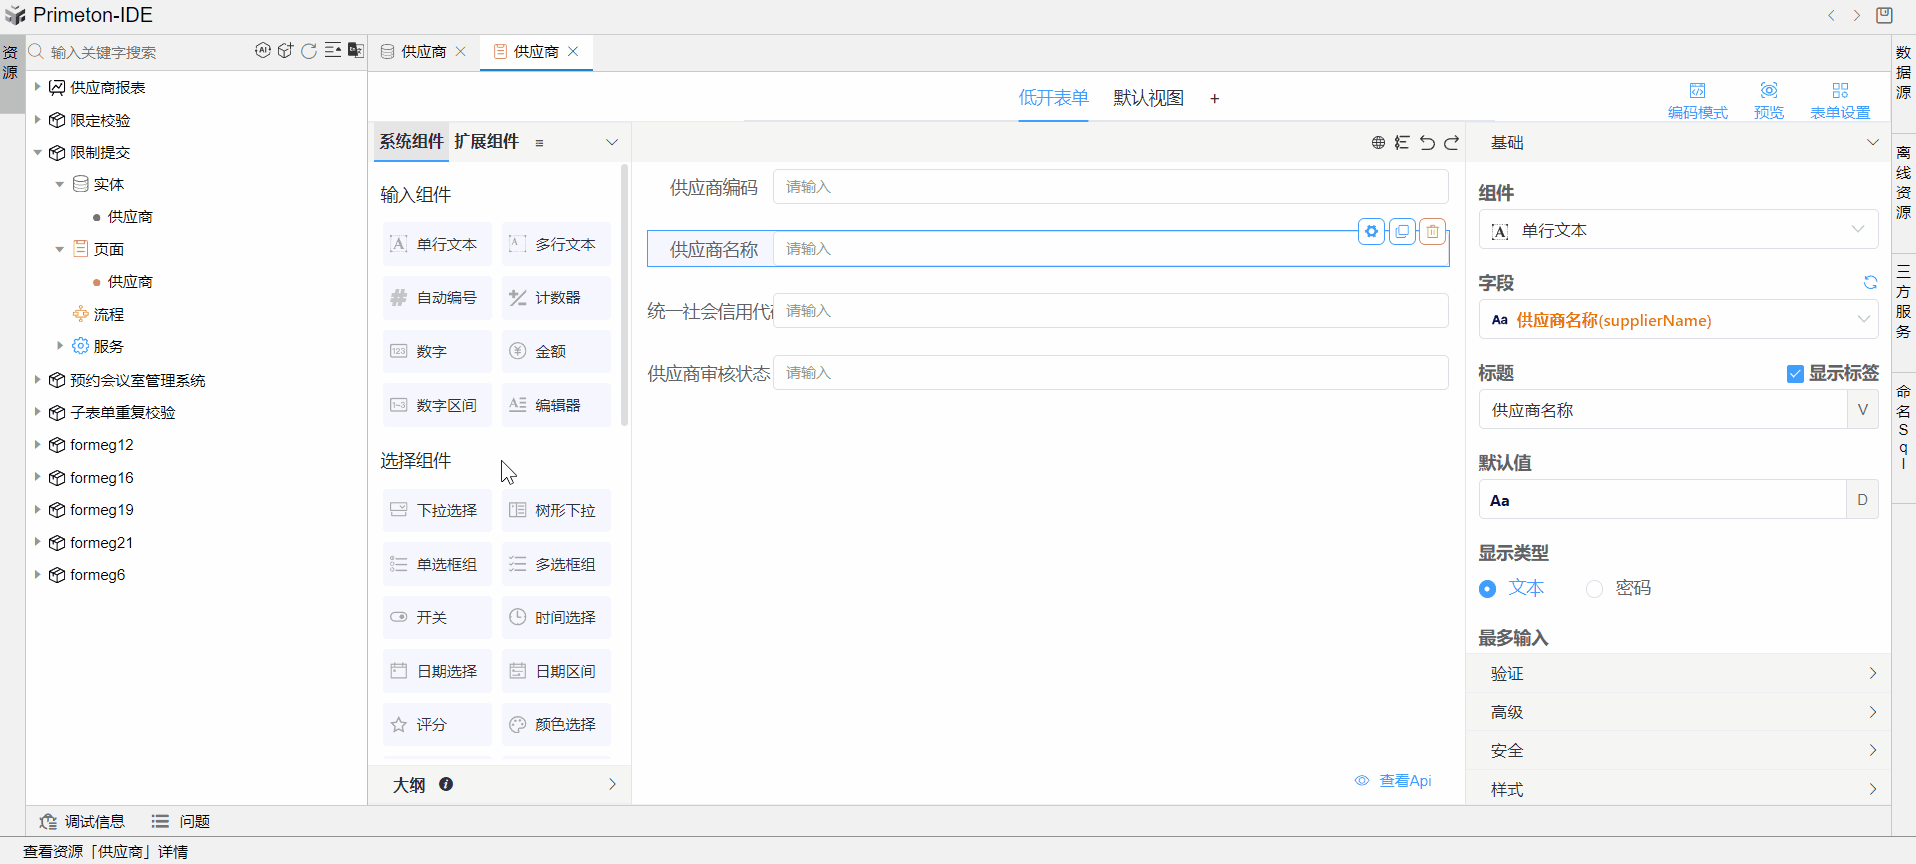
Task: Click the 查看Api link
Action: pyautogui.click(x=1404, y=781)
